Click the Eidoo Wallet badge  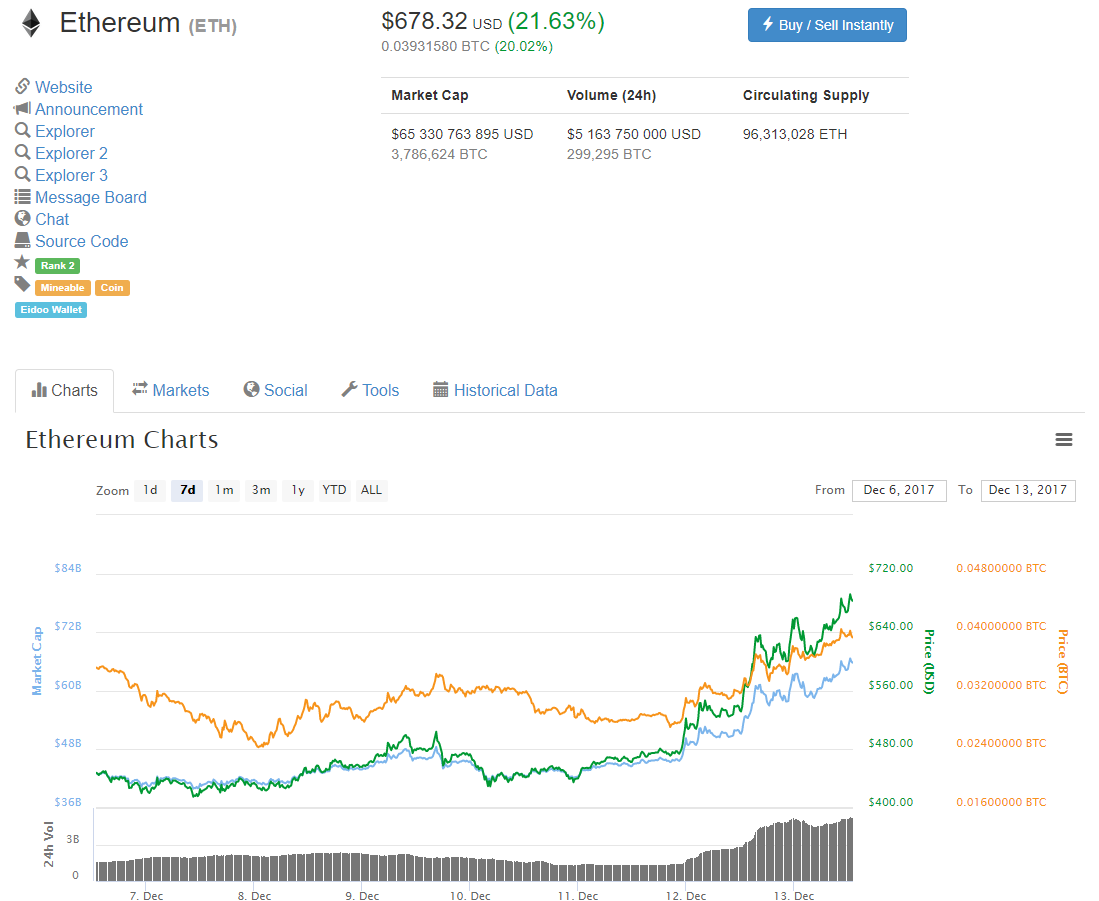[51, 310]
